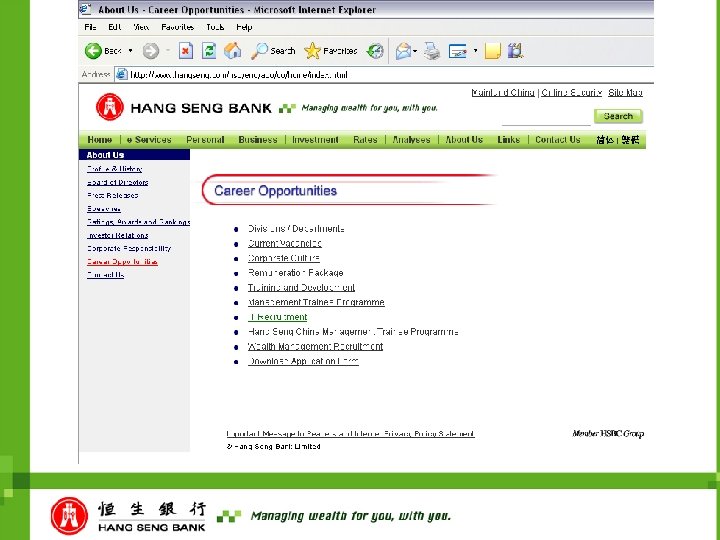
Task: Open Divisions / Departments list item
Action: pyautogui.click(x=296, y=229)
